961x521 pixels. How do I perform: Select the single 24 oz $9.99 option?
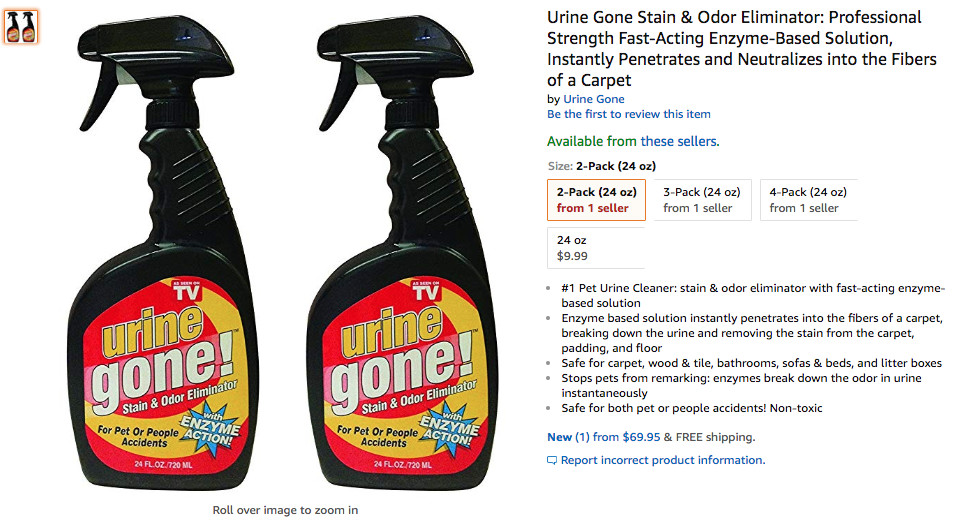coord(596,248)
